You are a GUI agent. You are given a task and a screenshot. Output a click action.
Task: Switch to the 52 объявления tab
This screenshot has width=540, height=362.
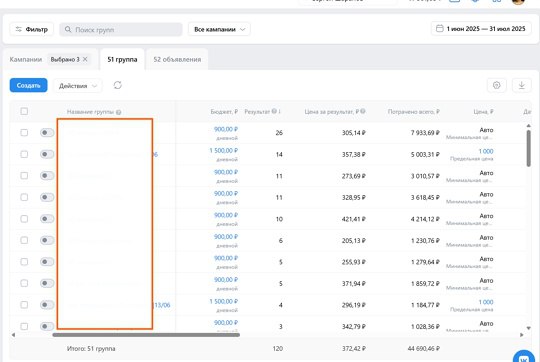pos(177,60)
